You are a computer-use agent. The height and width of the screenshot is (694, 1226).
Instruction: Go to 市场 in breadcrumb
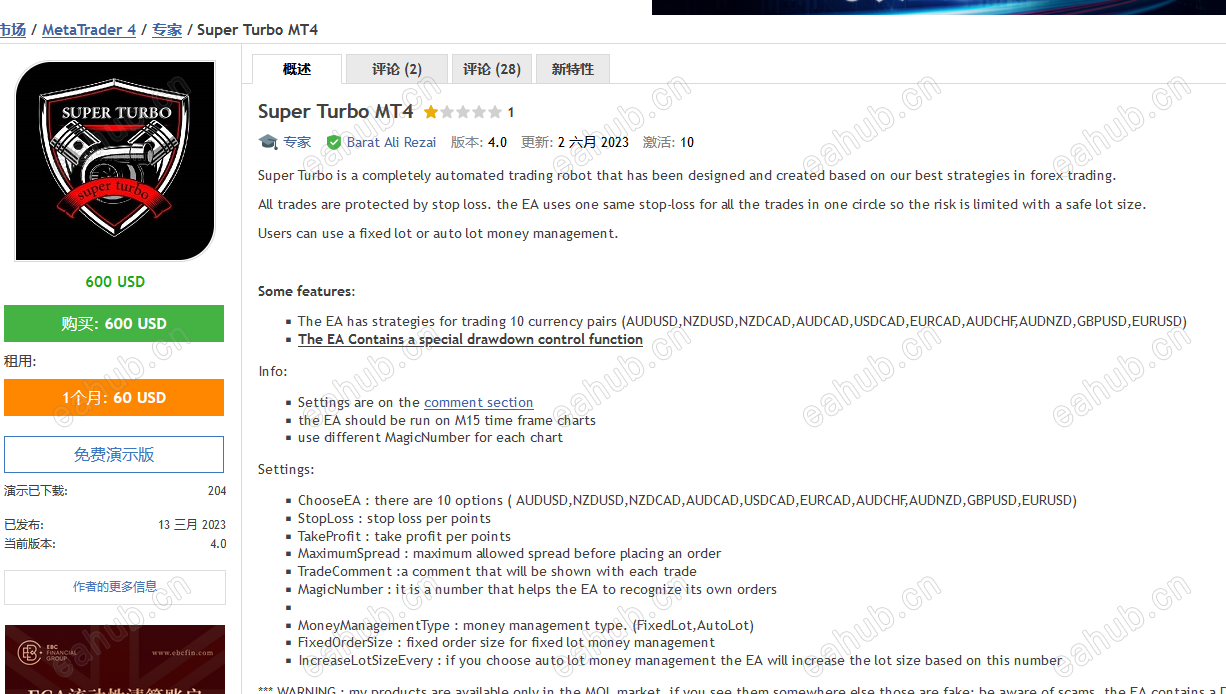click(12, 30)
